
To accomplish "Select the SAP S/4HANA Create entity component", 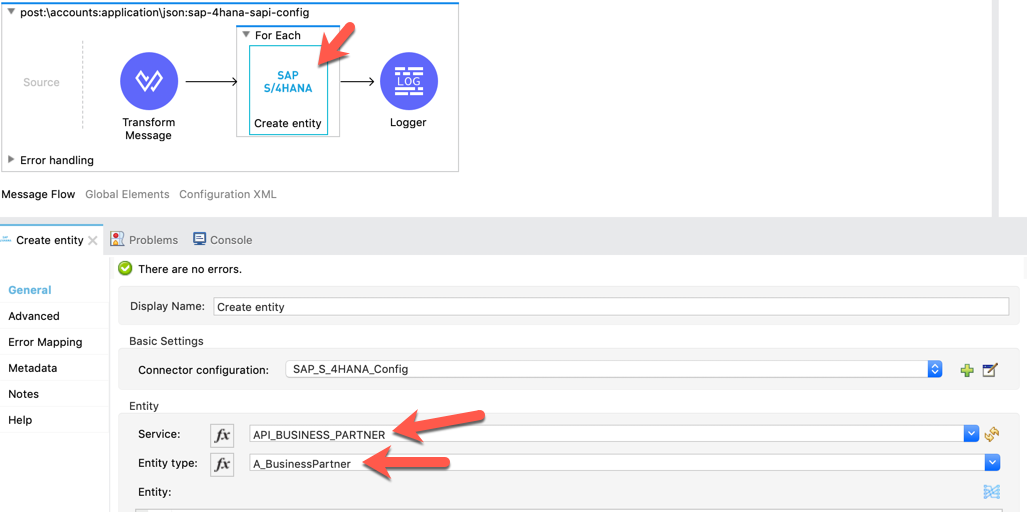I will coord(288,90).
